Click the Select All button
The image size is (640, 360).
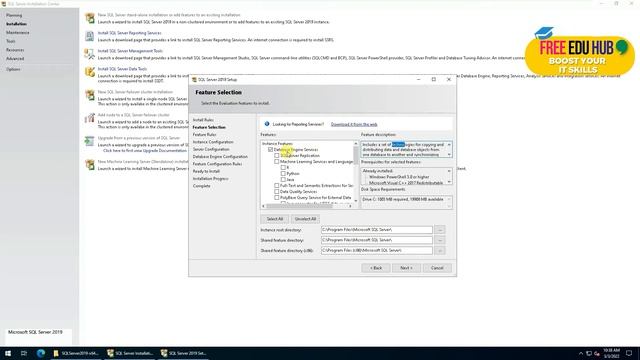tap(275, 219)
